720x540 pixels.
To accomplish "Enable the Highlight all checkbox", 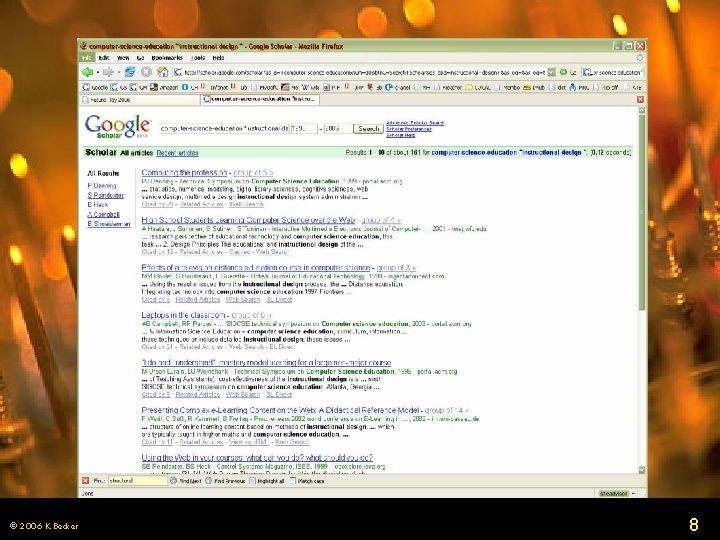I will (252, 481).
